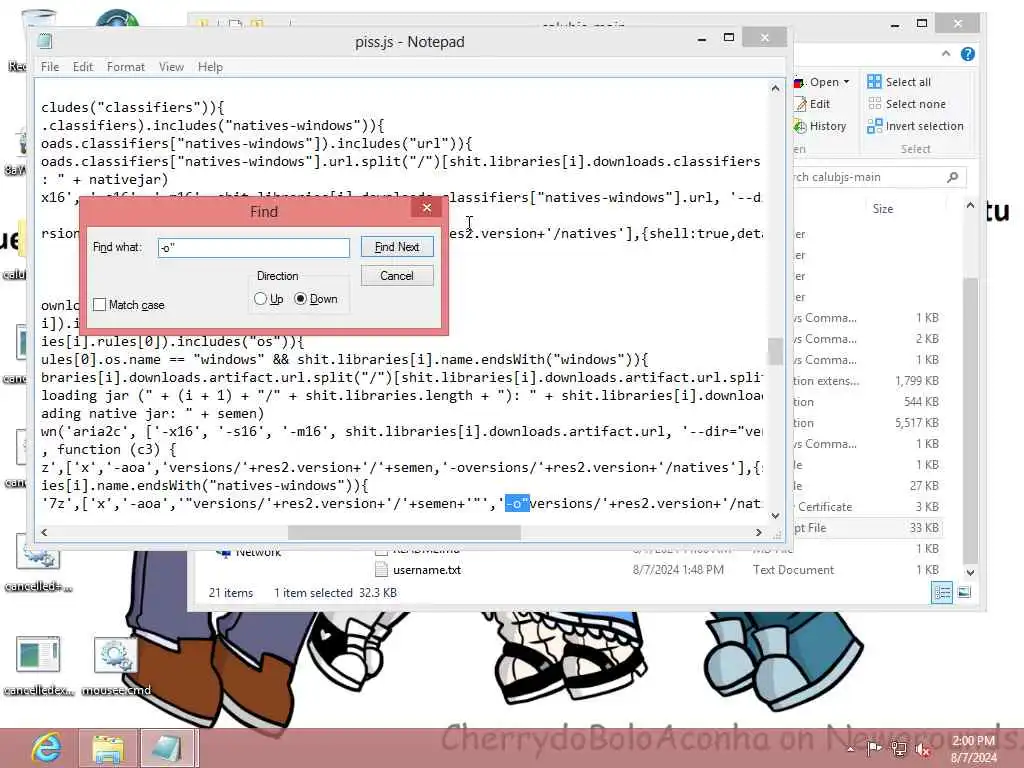Viewport: 1024px width, 768px height.
Task: Click Explorer file list scroll down arrow
Action: pos(970,572)
